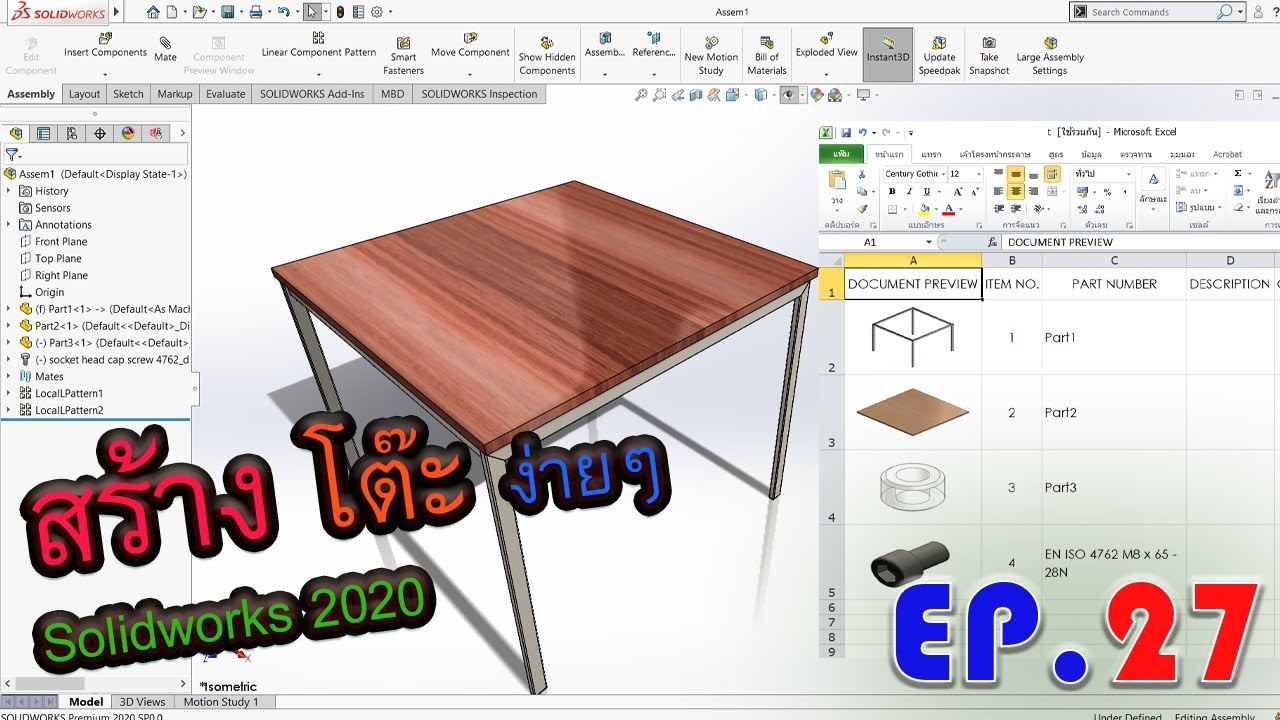Expand the Annotations tree node
Screen dimensions: 1280x720
[9, 225]
